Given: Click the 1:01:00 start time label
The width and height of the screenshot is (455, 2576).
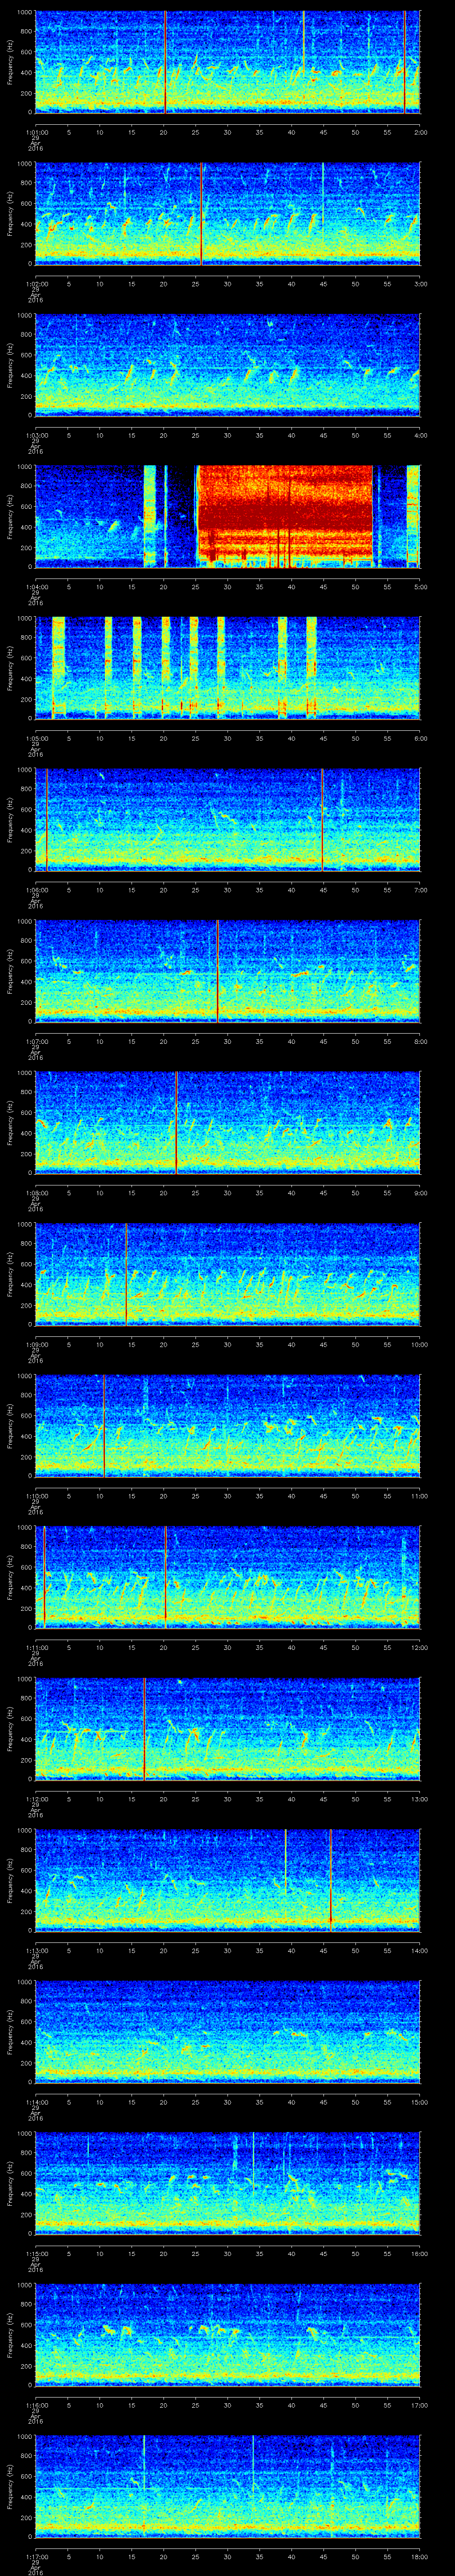Looking at the screenshot, I should tap(36, 131).
